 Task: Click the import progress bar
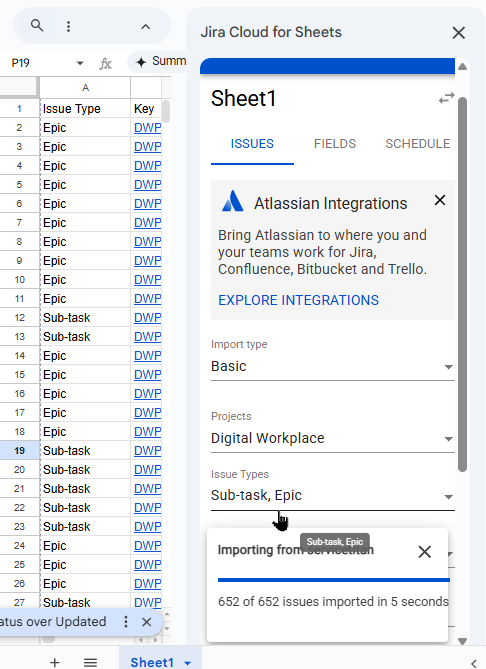(334, 580)
